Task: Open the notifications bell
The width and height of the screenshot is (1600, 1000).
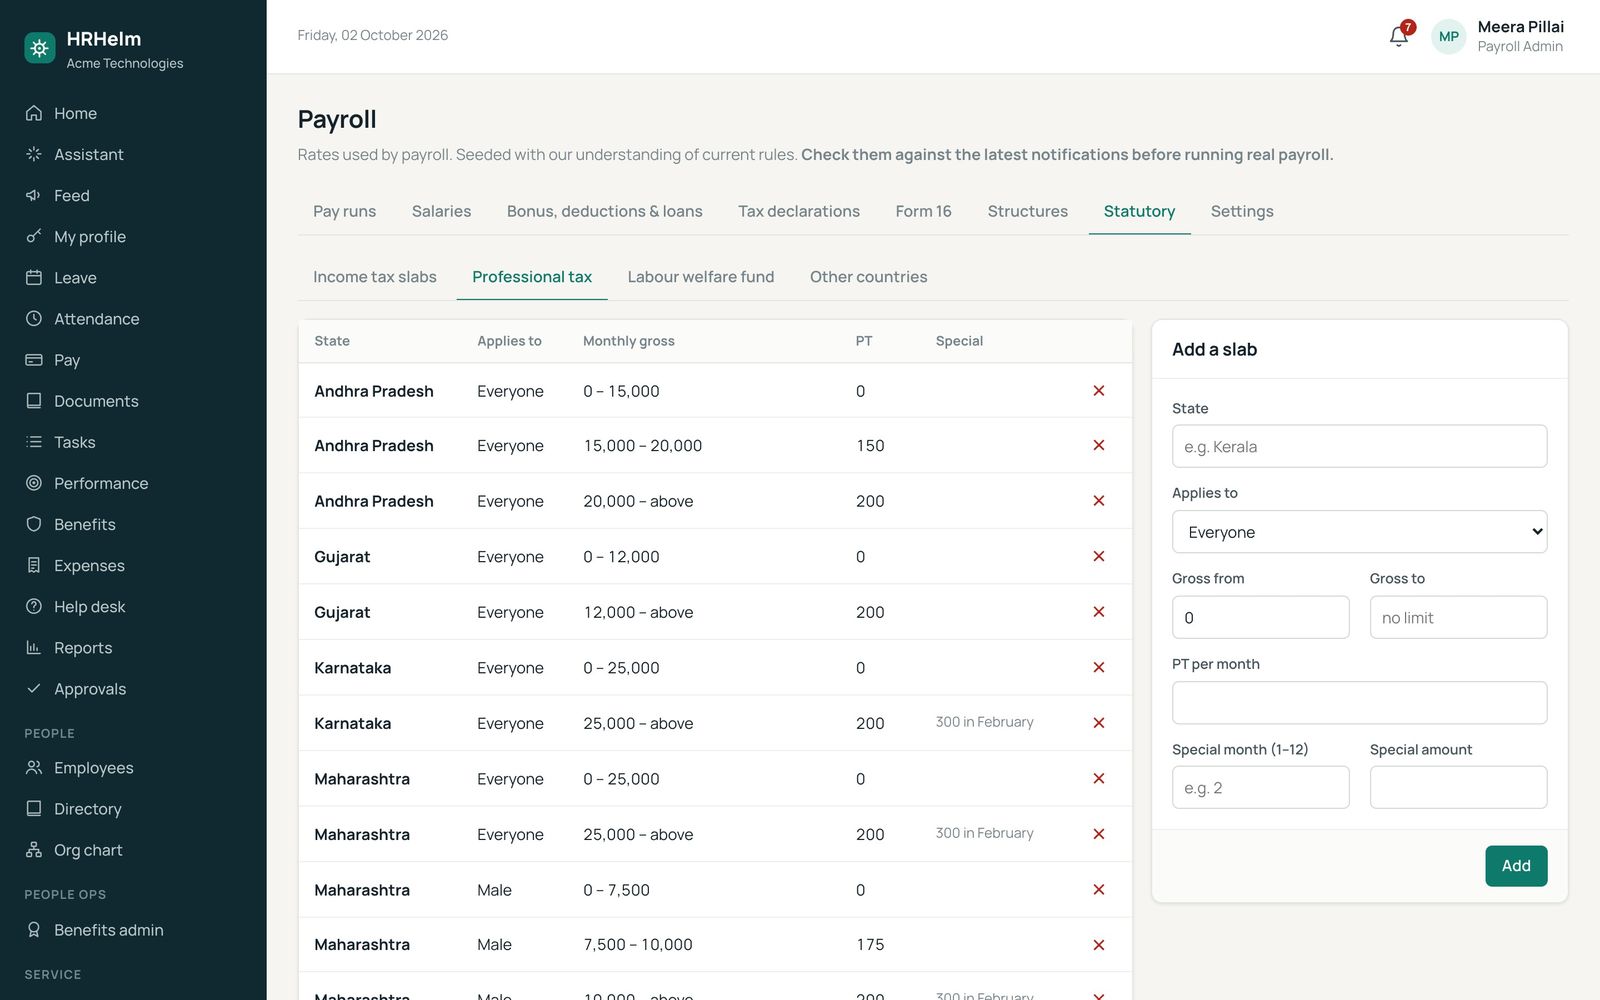Action: coord(1398,36)
